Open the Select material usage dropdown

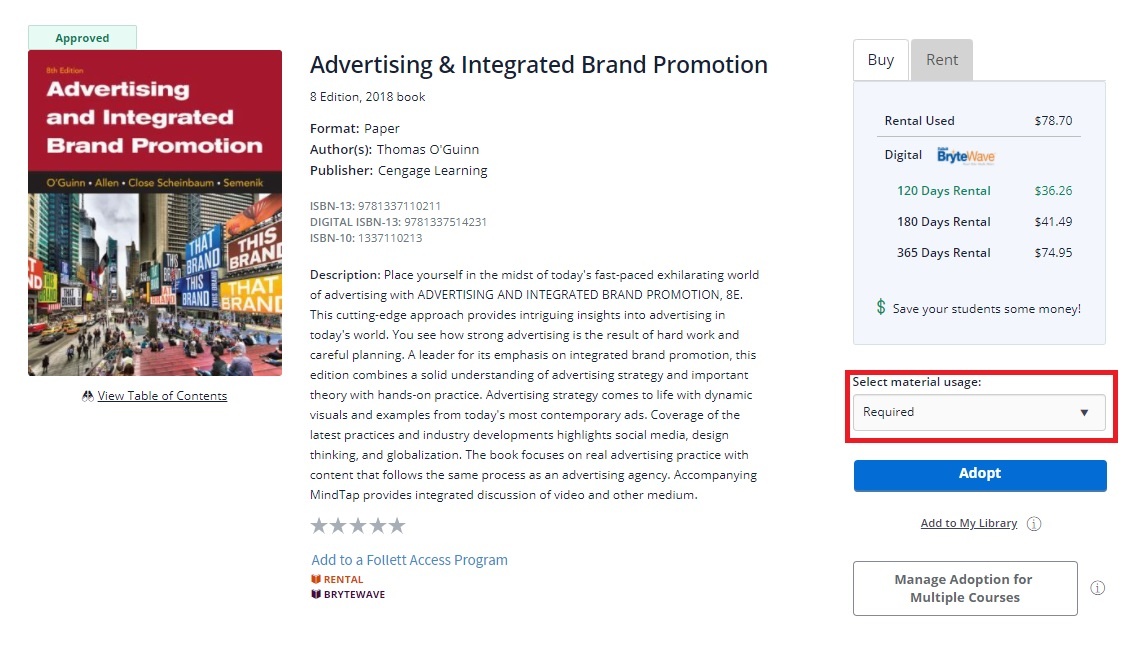pyautogui.click(x=979, y=412)
